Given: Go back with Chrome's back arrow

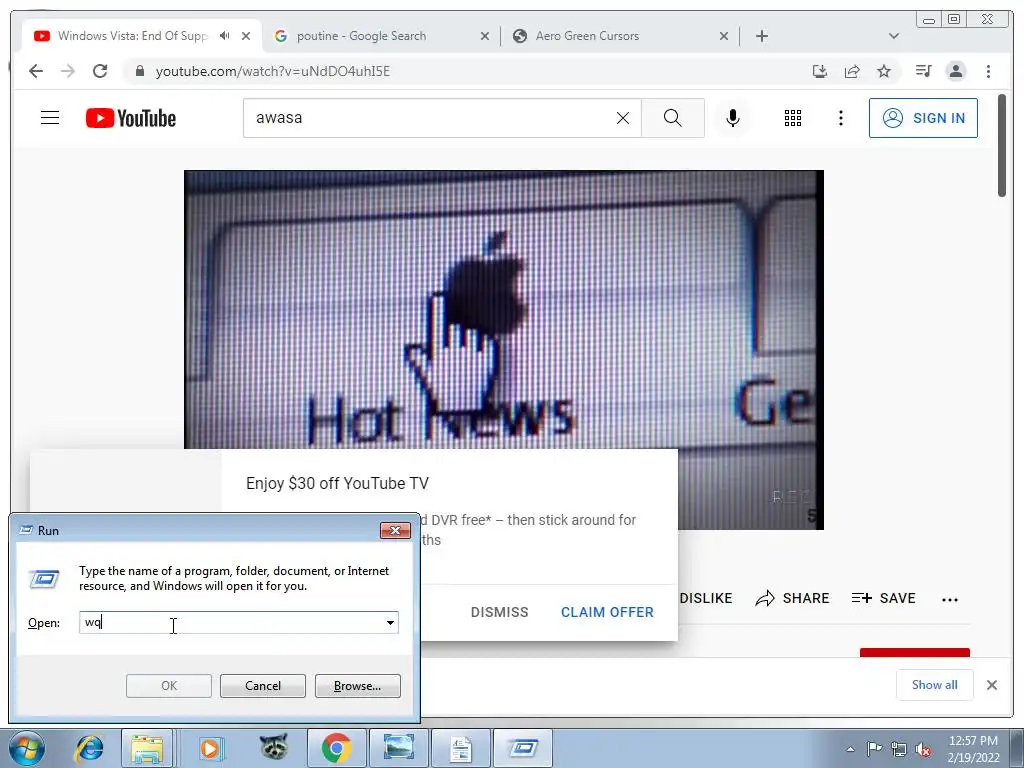Looking at the screenshot, I should [x=36, y=71].
